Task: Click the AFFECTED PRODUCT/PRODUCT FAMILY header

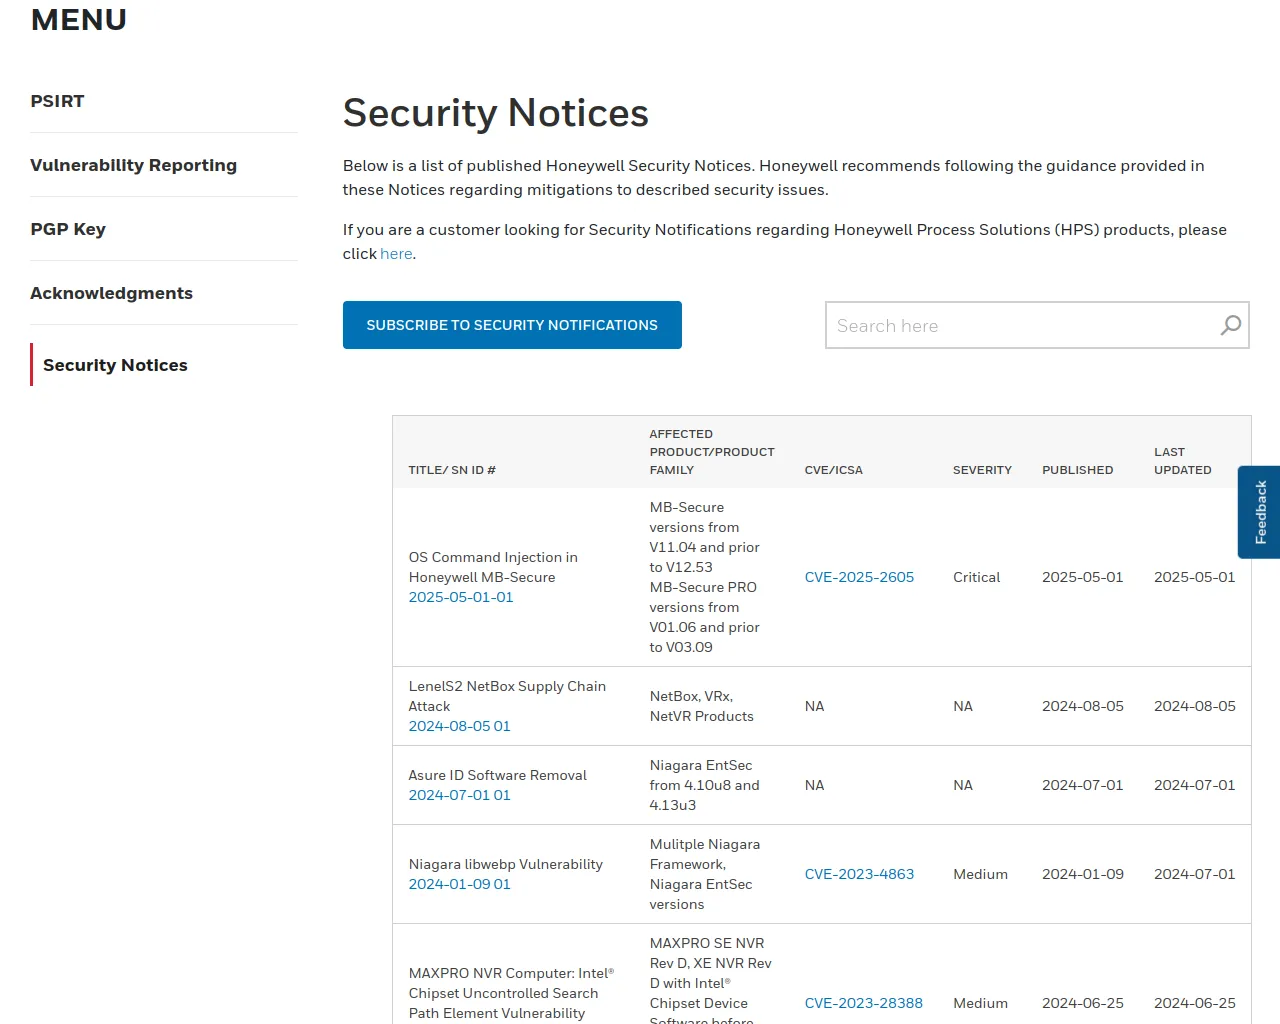Action: click(712, 452)
